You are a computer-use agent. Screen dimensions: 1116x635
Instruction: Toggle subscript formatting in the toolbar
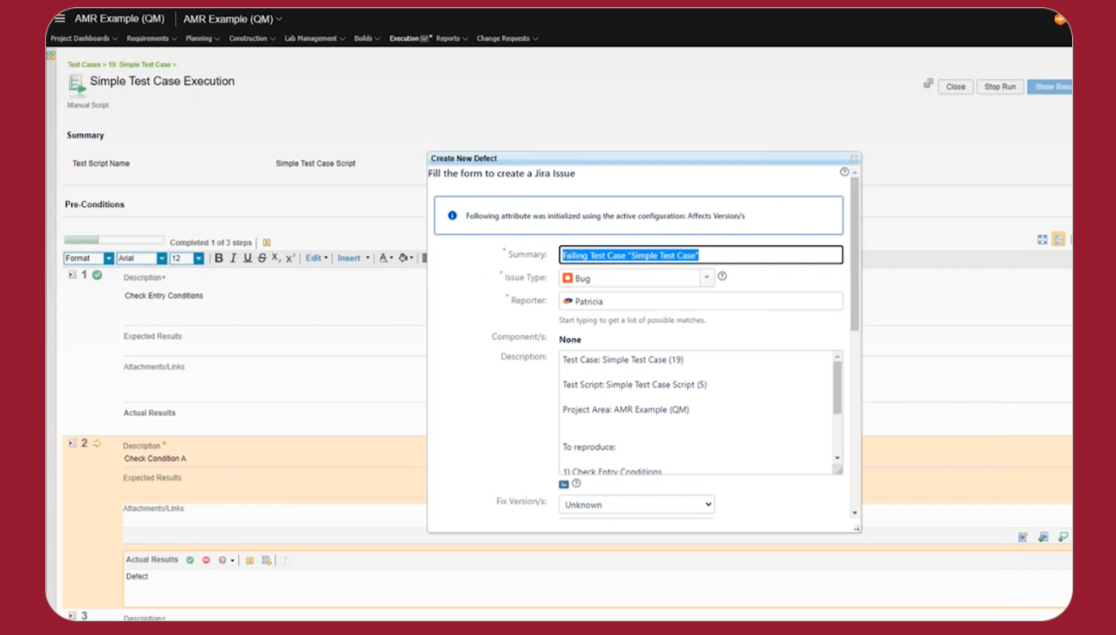(x=276, y=258)
